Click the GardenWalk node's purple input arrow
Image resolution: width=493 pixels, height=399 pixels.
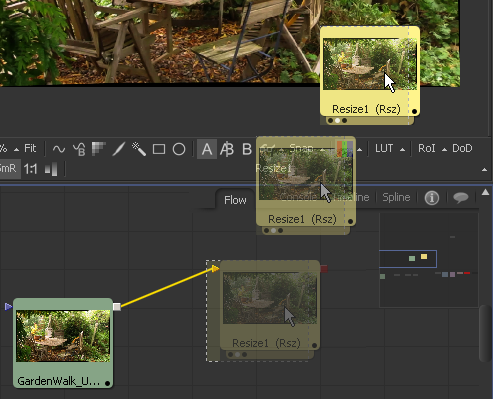(9, 306)
